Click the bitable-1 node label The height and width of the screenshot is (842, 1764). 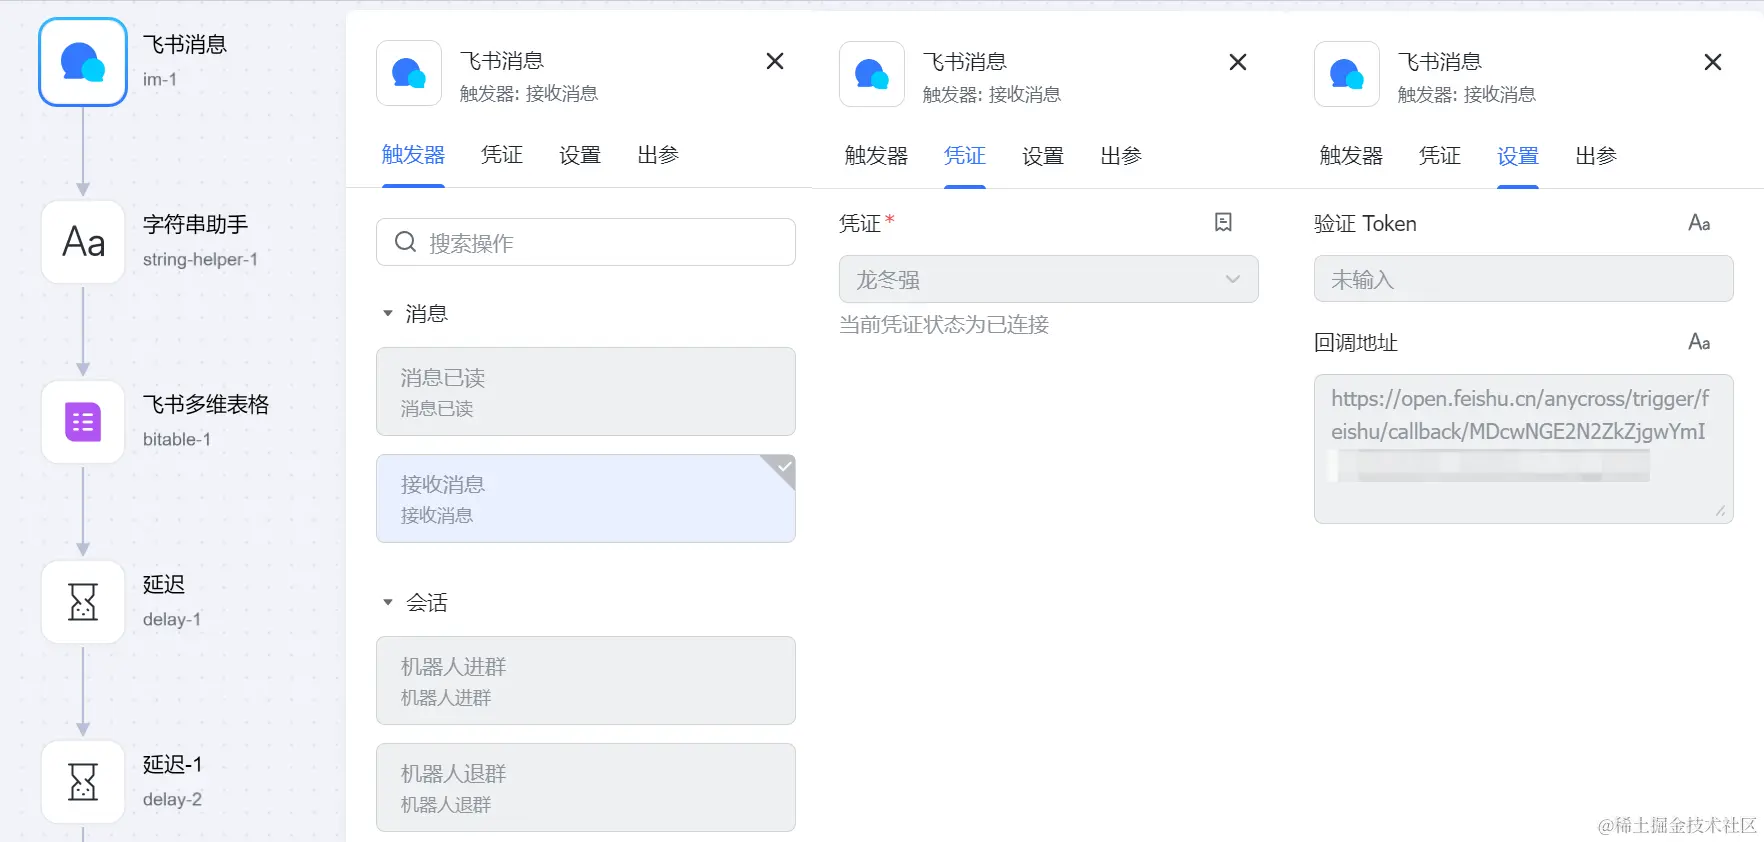[177, 440]
